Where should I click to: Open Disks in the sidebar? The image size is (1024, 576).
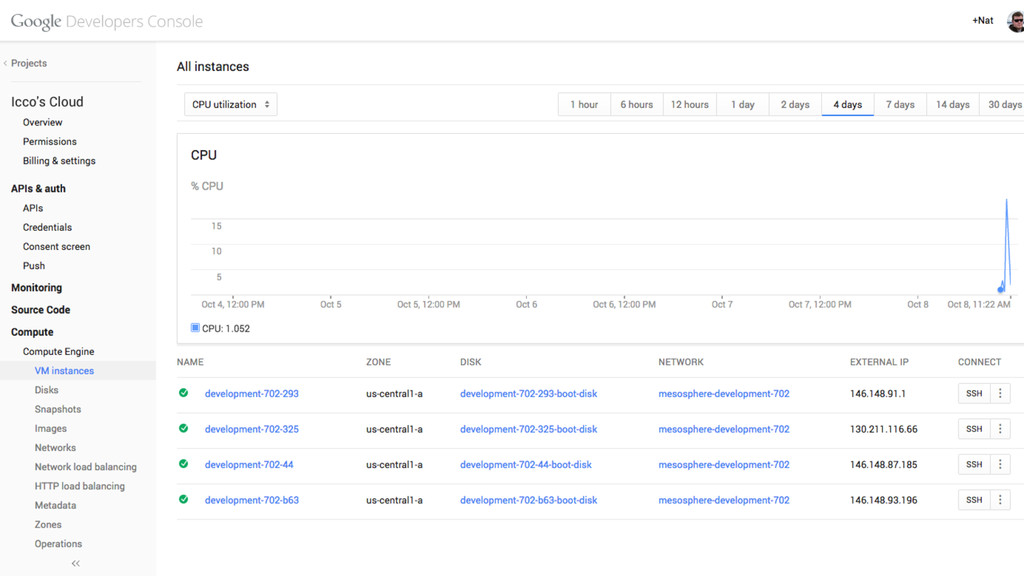click(x=46, y=390)
